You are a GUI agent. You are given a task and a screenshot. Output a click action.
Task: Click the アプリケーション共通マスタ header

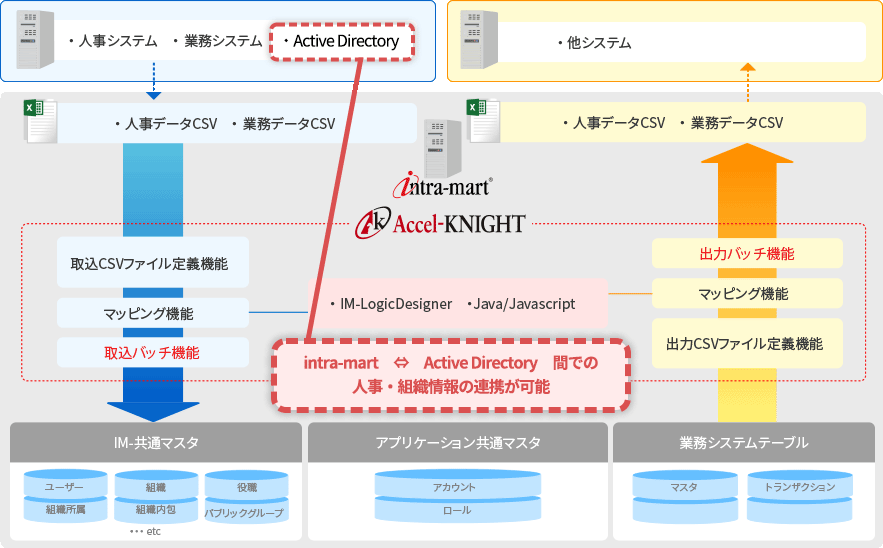[x=458, y=443]
